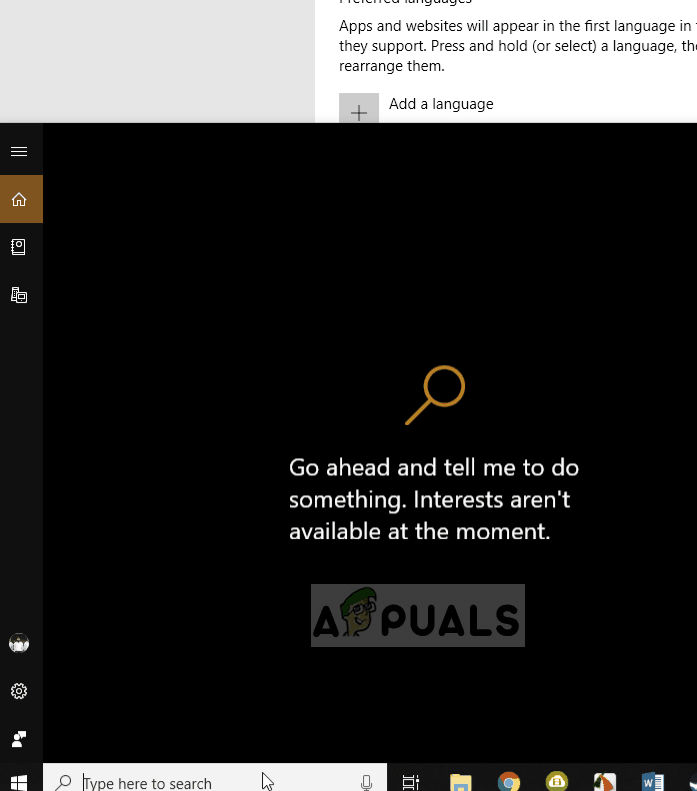Open the Cortana Notebook icon
Image resolution: width=697 pixels, height=791 pixels.
click(19, 247)
